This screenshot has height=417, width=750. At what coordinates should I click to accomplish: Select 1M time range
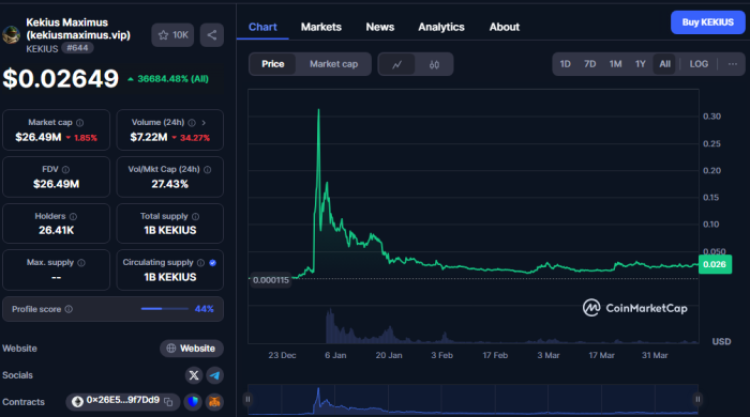615,64
